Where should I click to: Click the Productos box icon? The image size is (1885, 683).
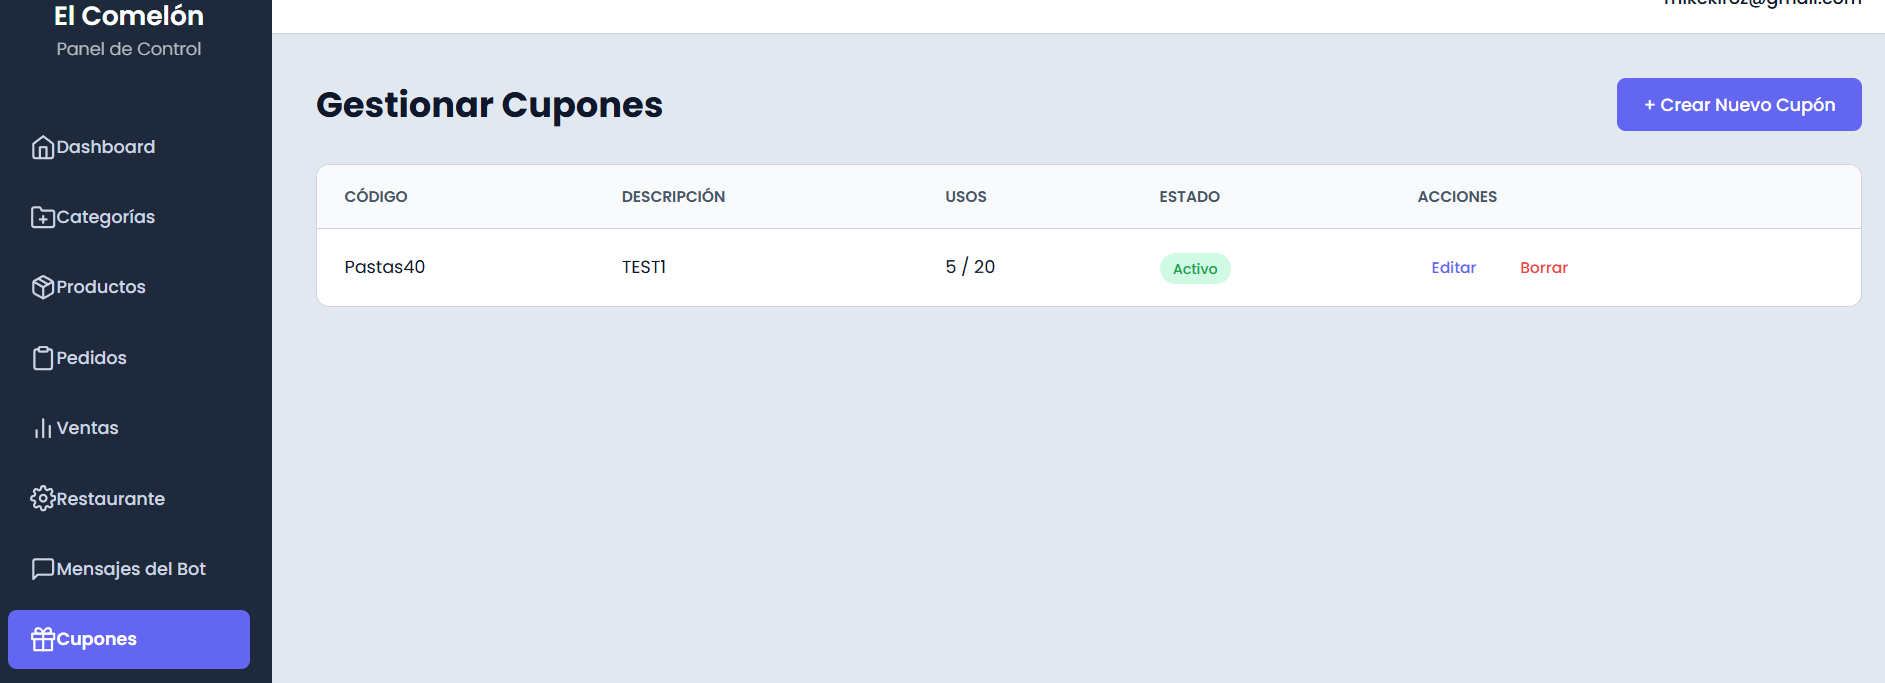click(42, 288)
